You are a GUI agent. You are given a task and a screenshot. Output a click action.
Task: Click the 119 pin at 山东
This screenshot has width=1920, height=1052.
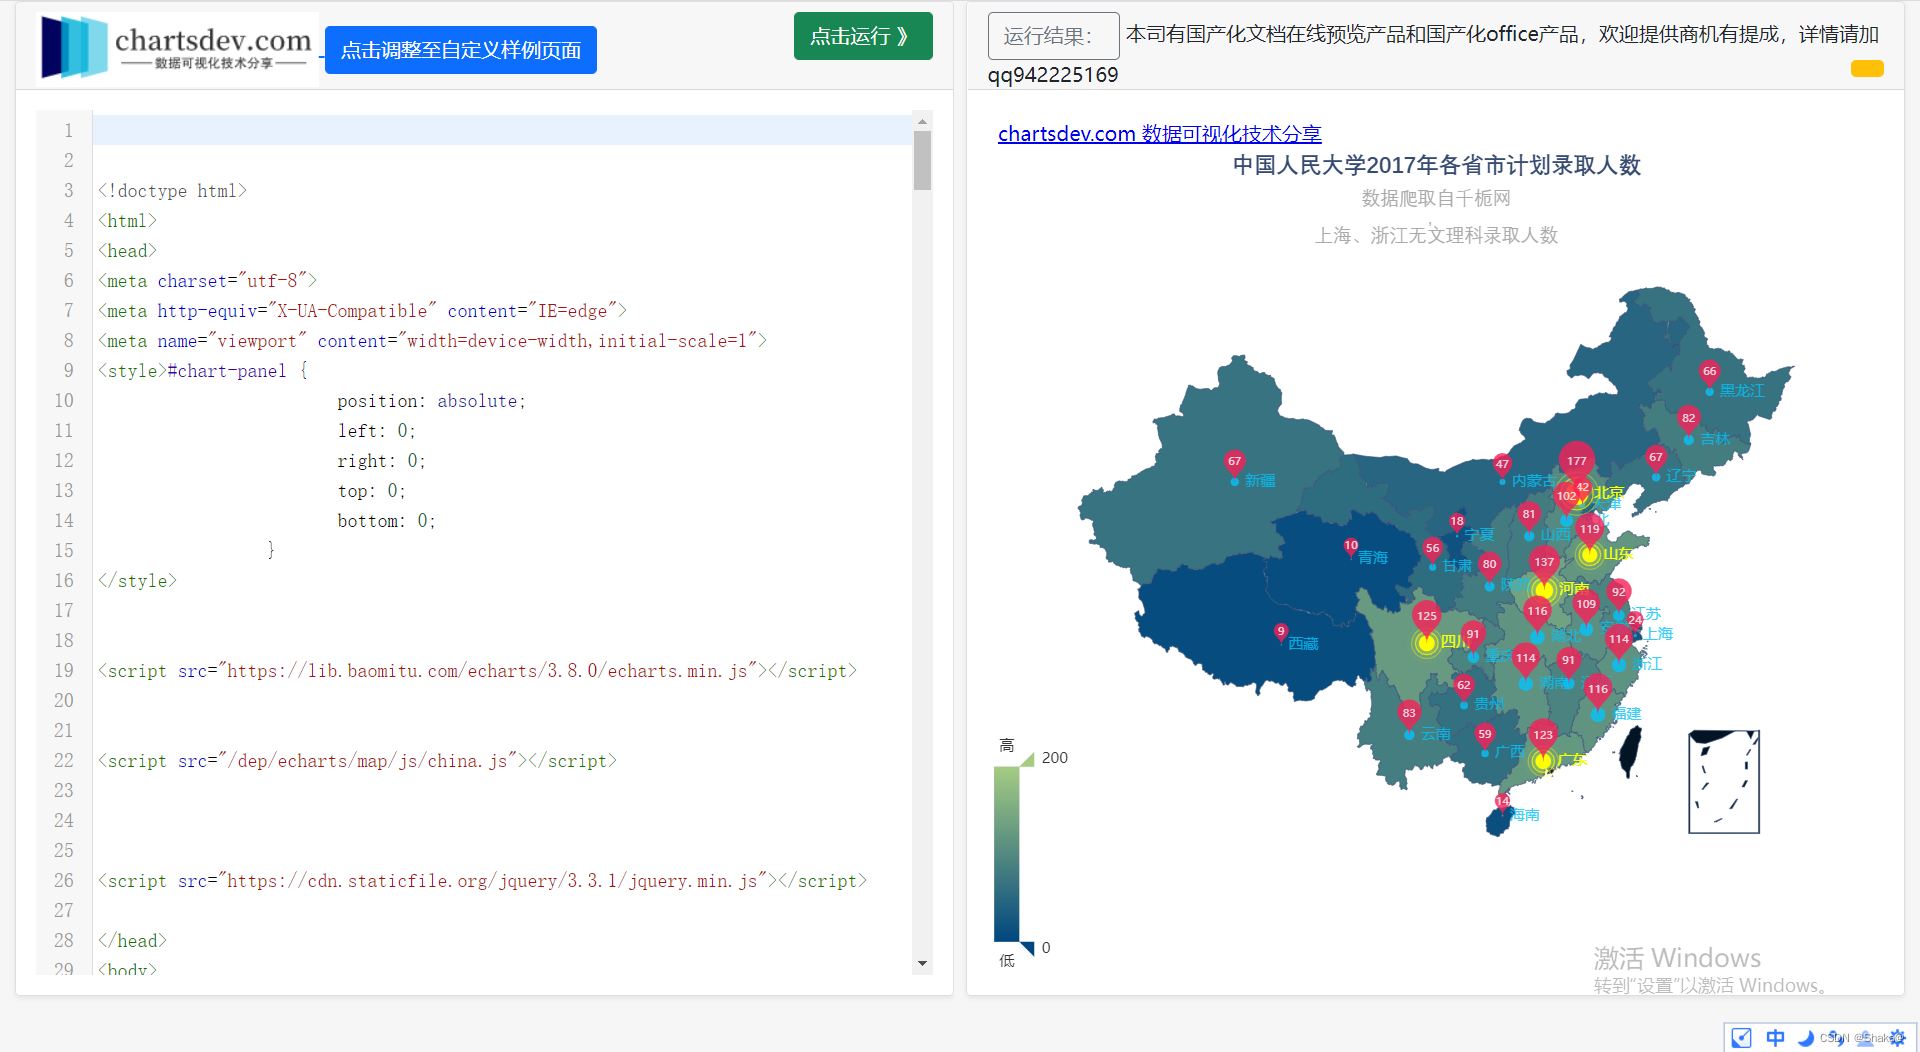tap(1590, 530)
